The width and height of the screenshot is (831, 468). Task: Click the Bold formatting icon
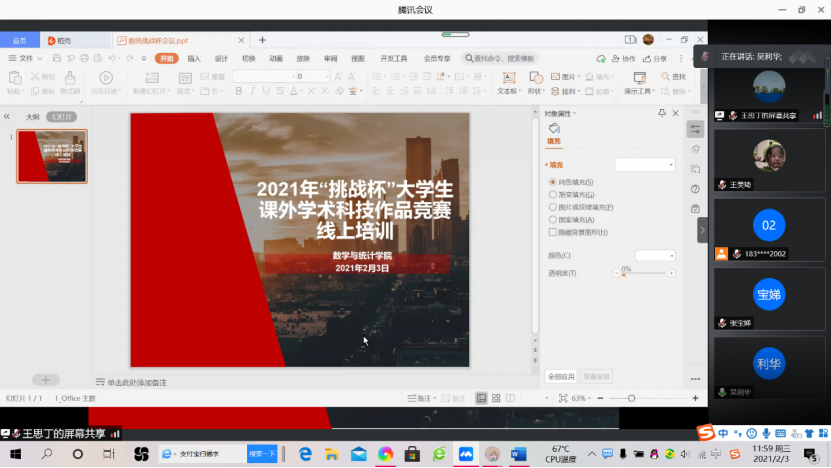click(238, 92)
